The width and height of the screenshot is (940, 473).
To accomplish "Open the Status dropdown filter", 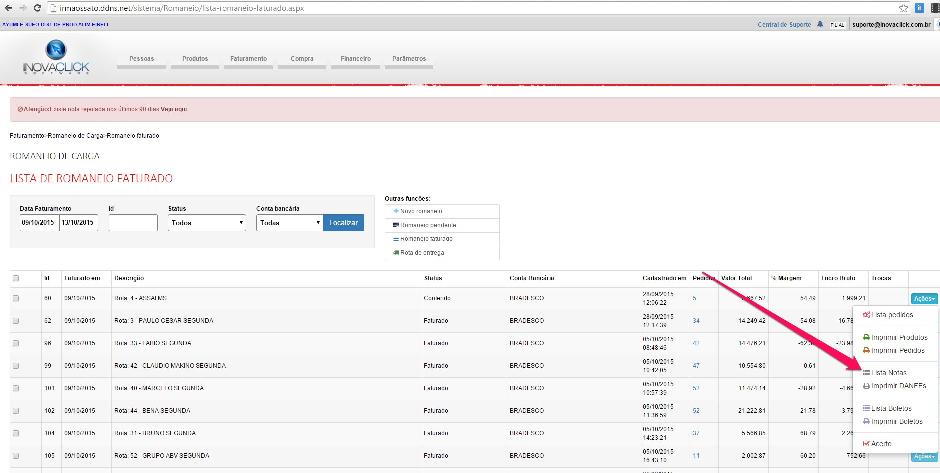I will pyautogui.click(x=207, y=223).
